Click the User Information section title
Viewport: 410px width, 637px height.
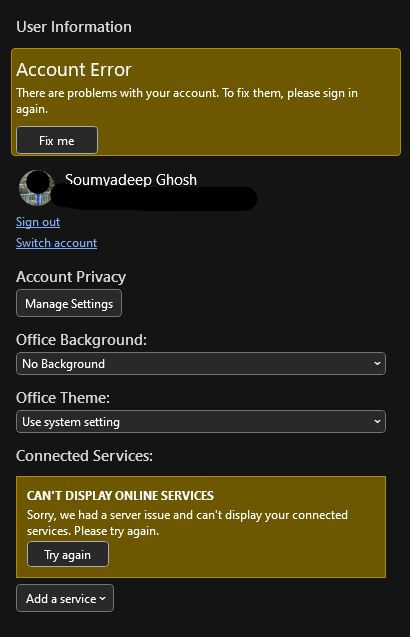[x=74, y=27]
